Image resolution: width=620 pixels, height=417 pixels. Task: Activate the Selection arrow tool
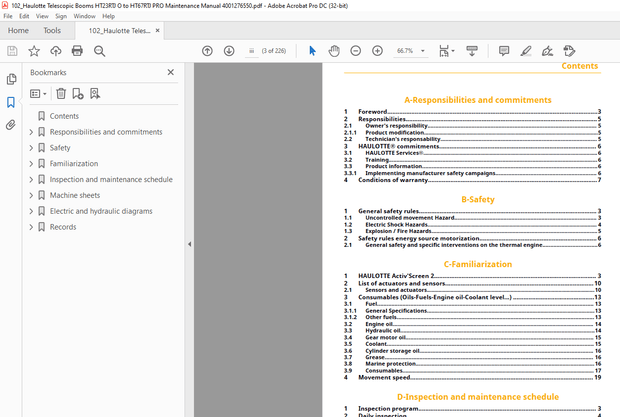(312, 51)
